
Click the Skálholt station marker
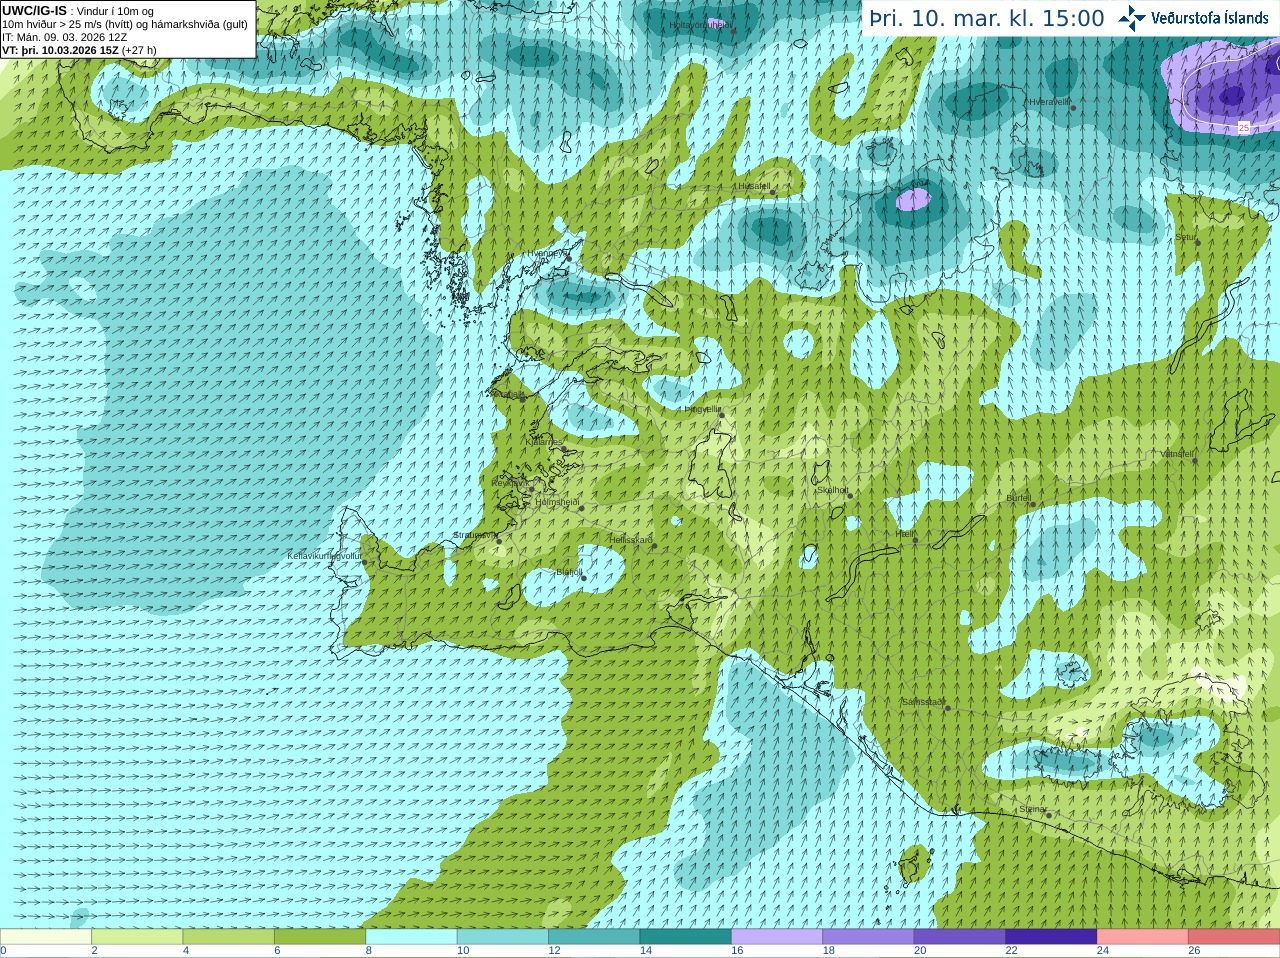pyautogui.click(x=850, y=496)
